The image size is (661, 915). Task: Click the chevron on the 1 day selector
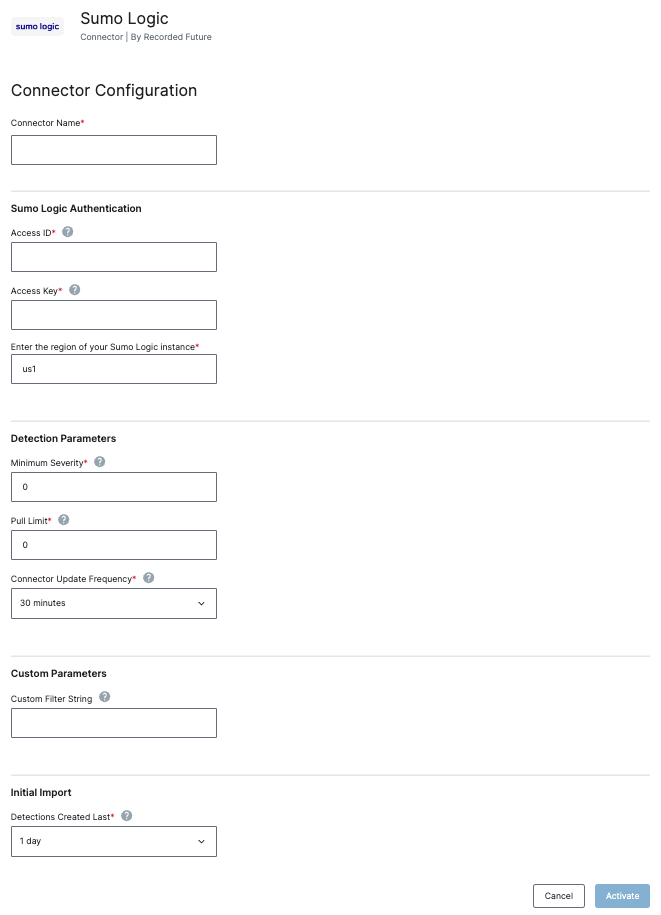point(201,841)
